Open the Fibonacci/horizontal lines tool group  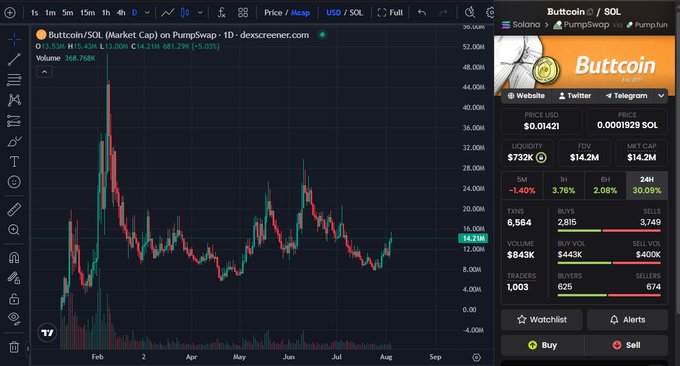click(x=14, y=80)
